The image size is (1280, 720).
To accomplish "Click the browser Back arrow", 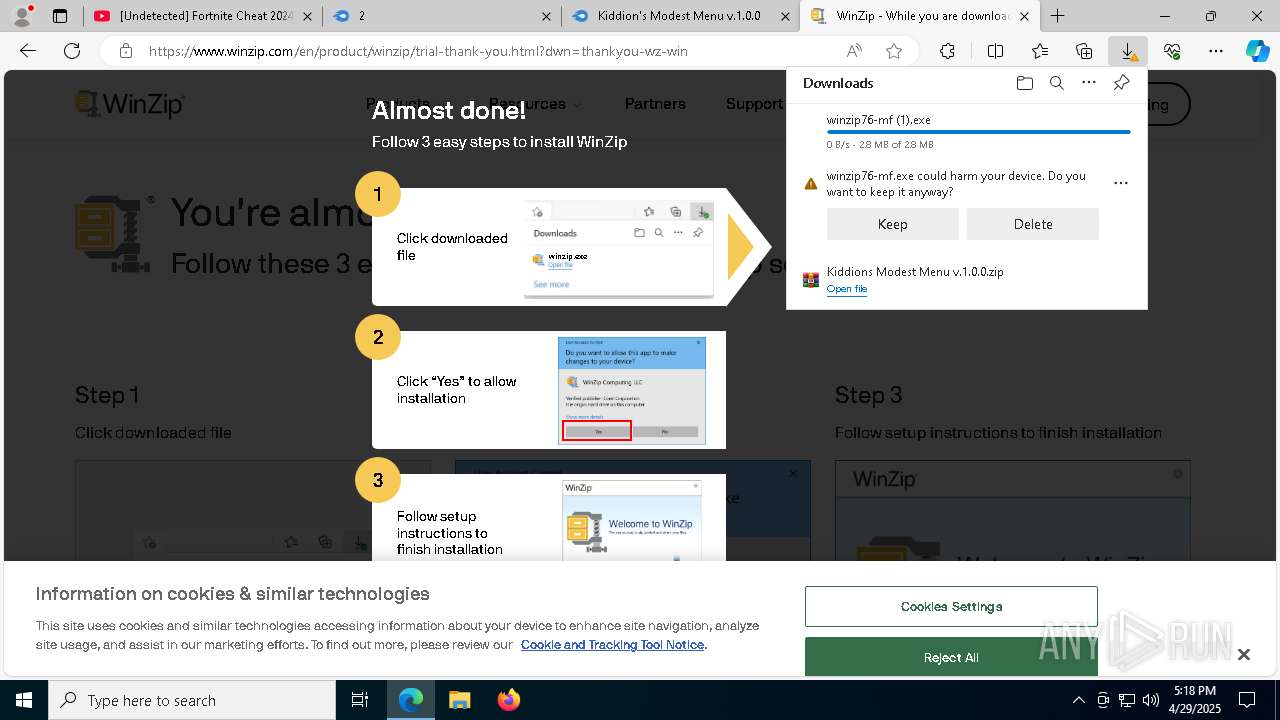I will tap(28, 51).
